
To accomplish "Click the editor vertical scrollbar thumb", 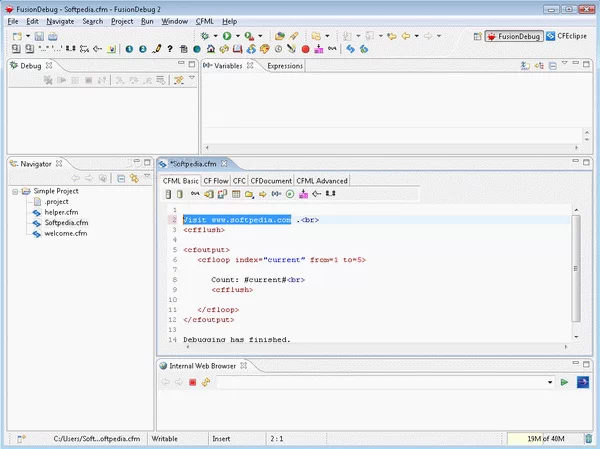I will click(576, 268).
